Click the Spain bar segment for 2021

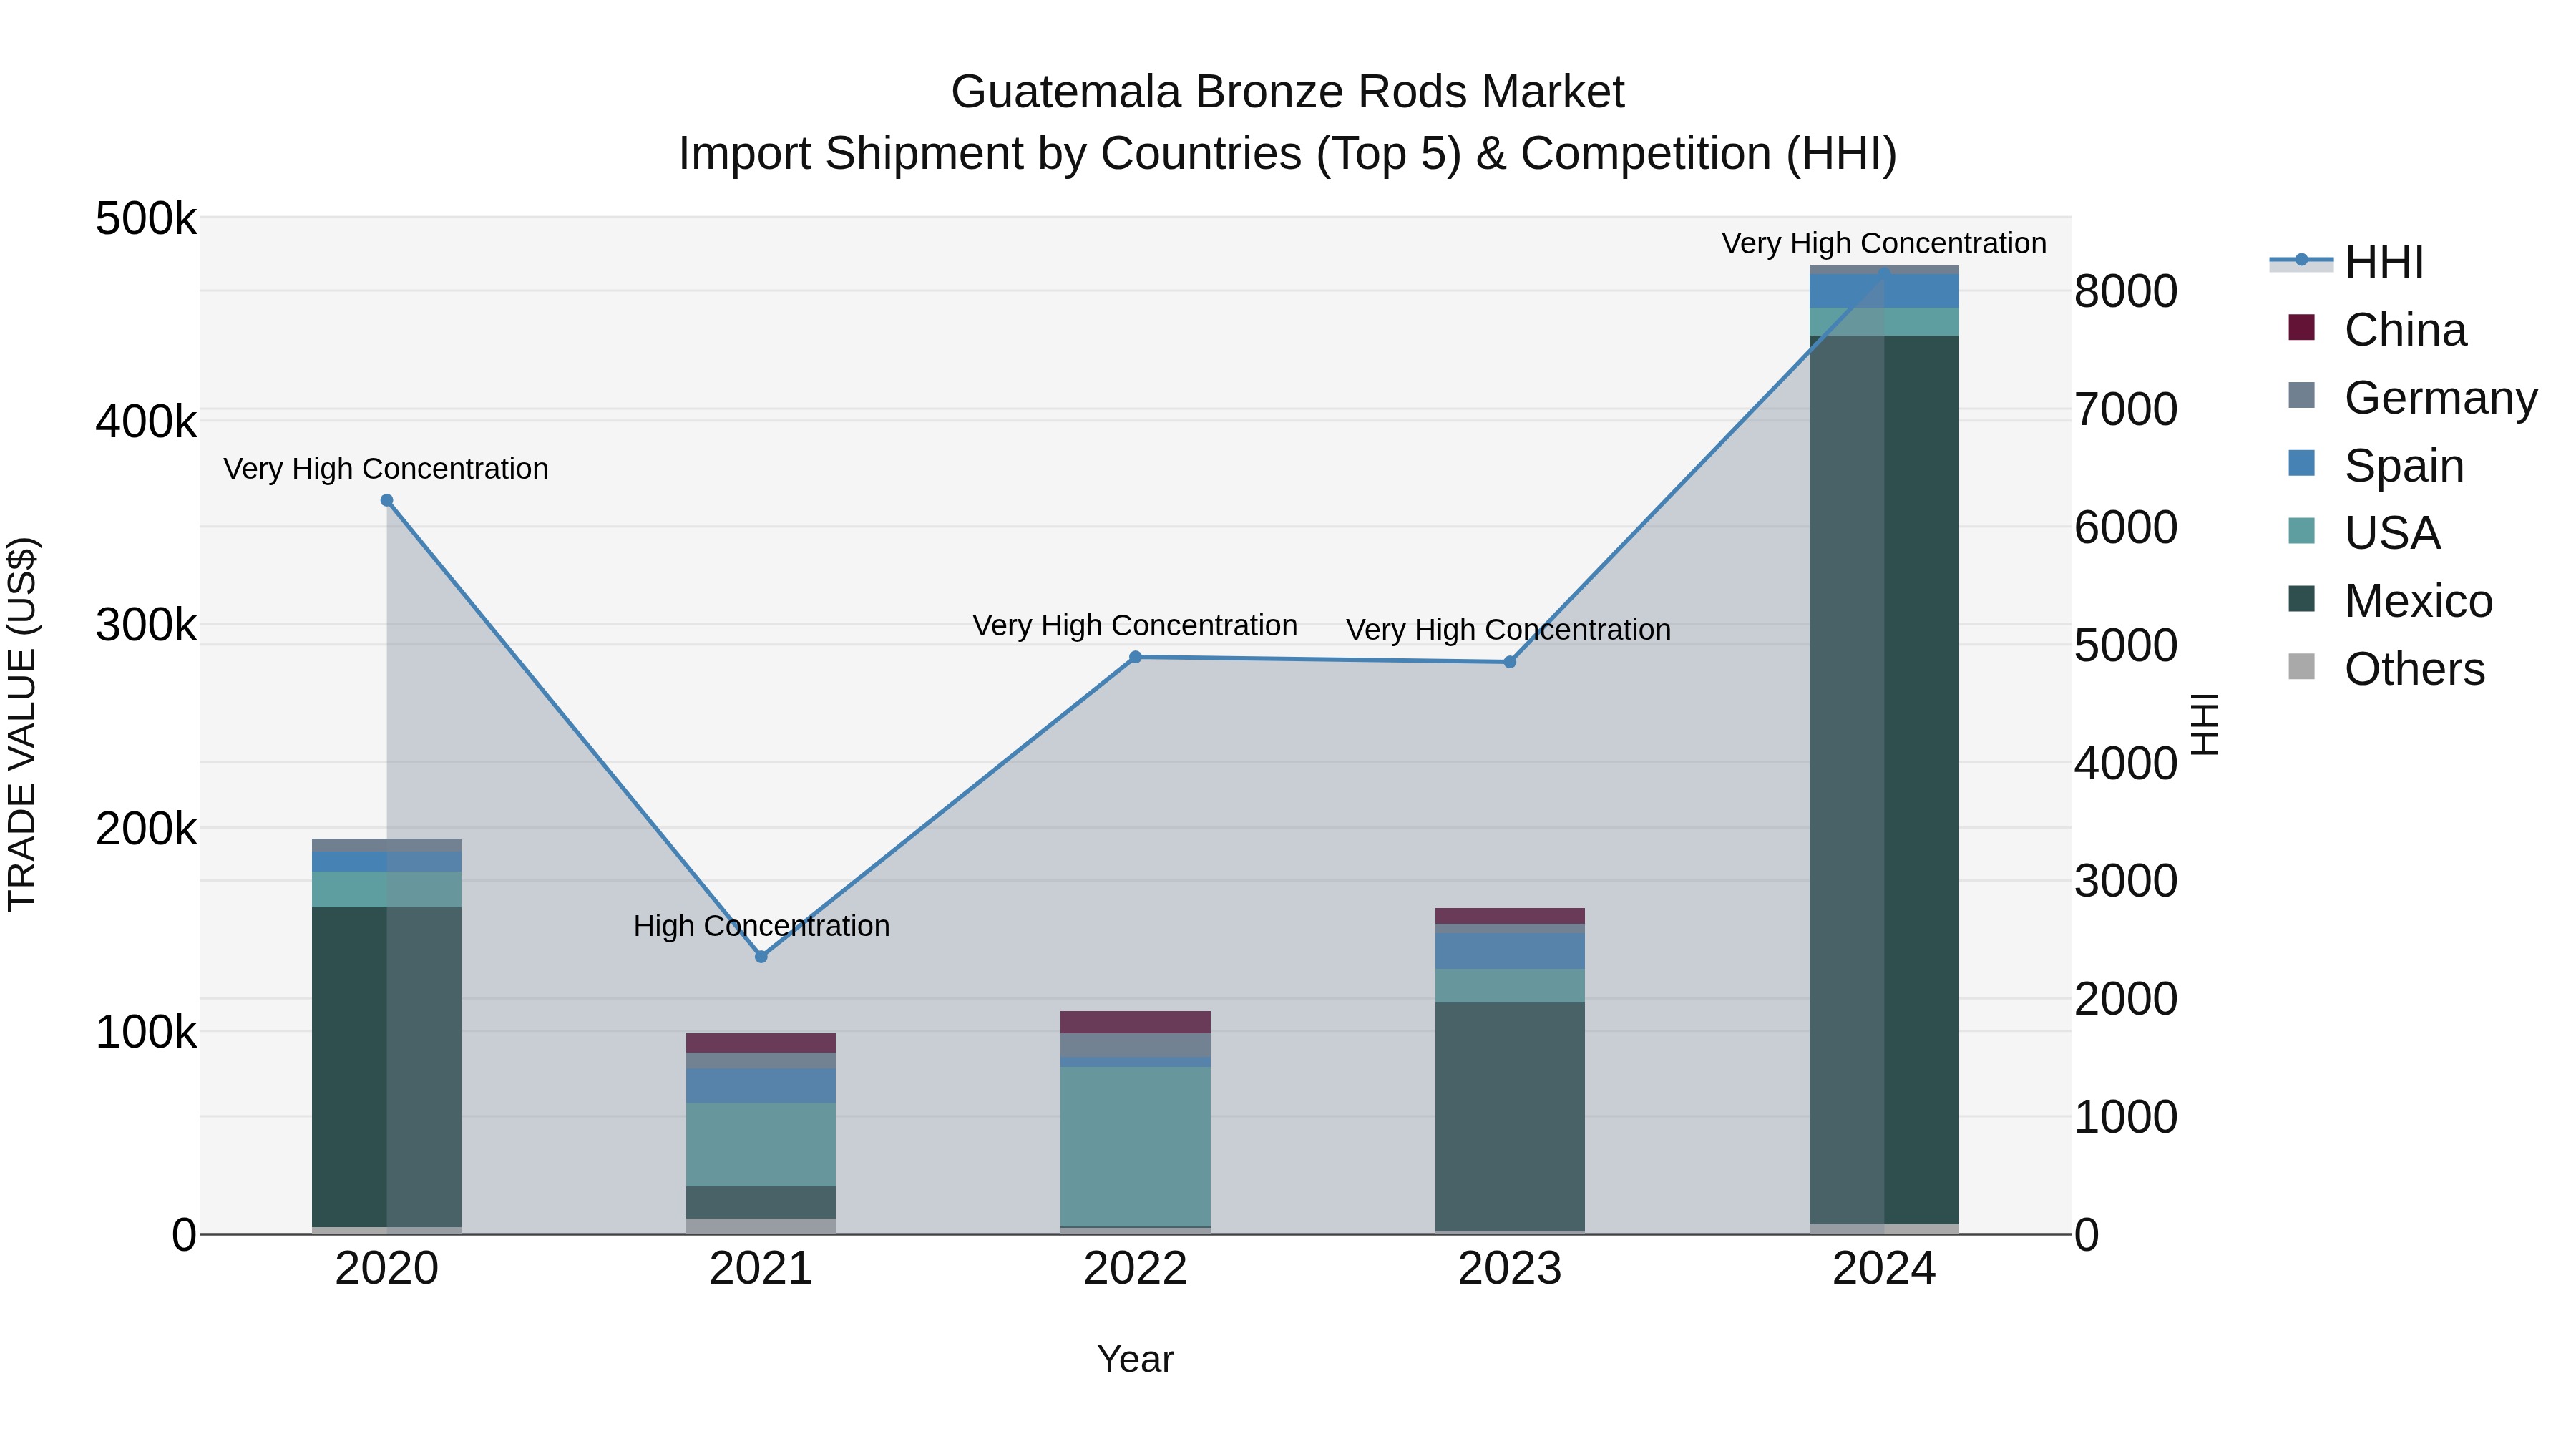761,1085
